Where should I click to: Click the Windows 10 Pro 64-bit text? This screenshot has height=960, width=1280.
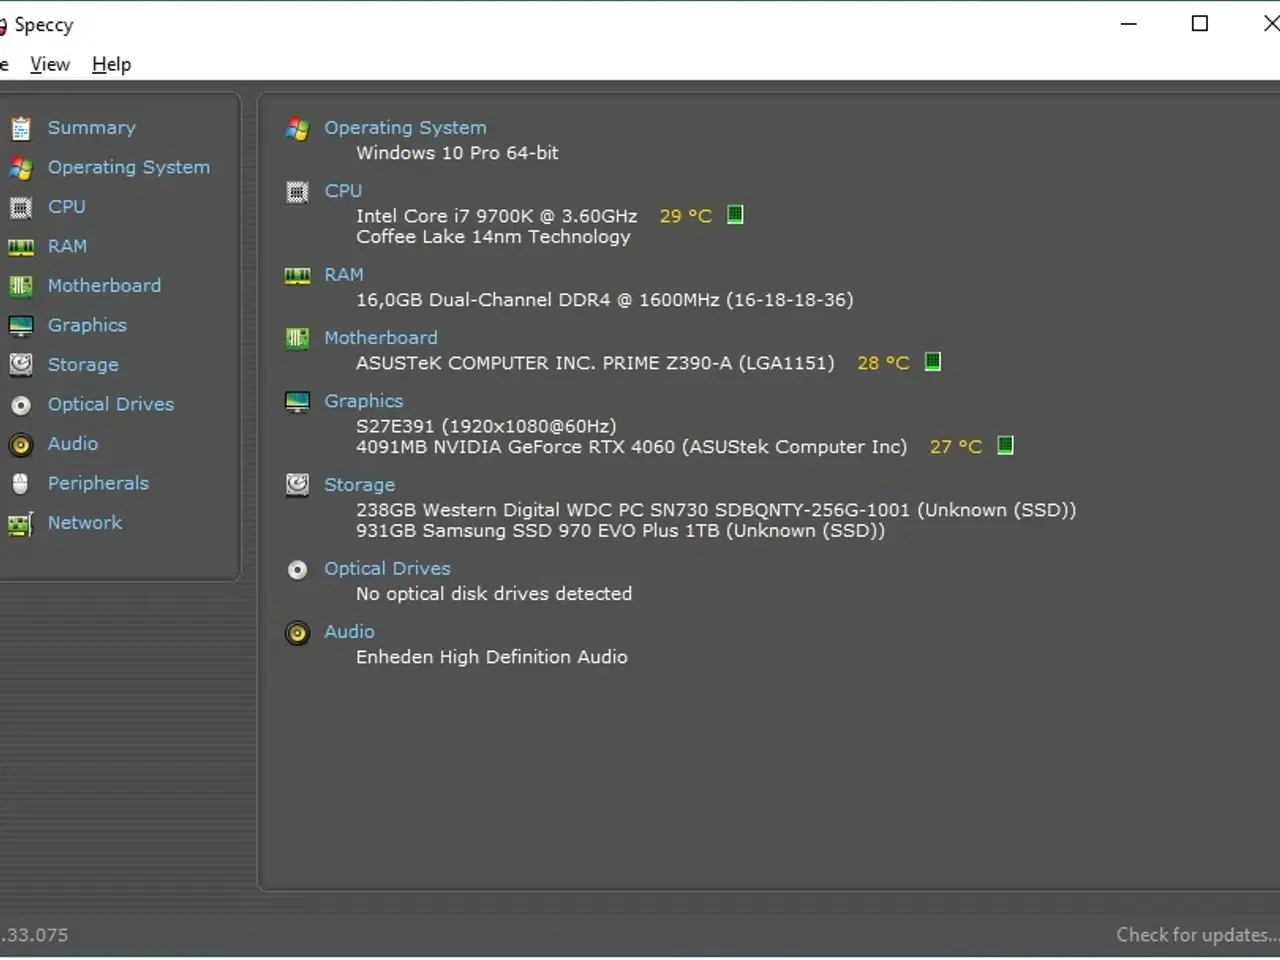pyautogui.click(x=457, y=153)
